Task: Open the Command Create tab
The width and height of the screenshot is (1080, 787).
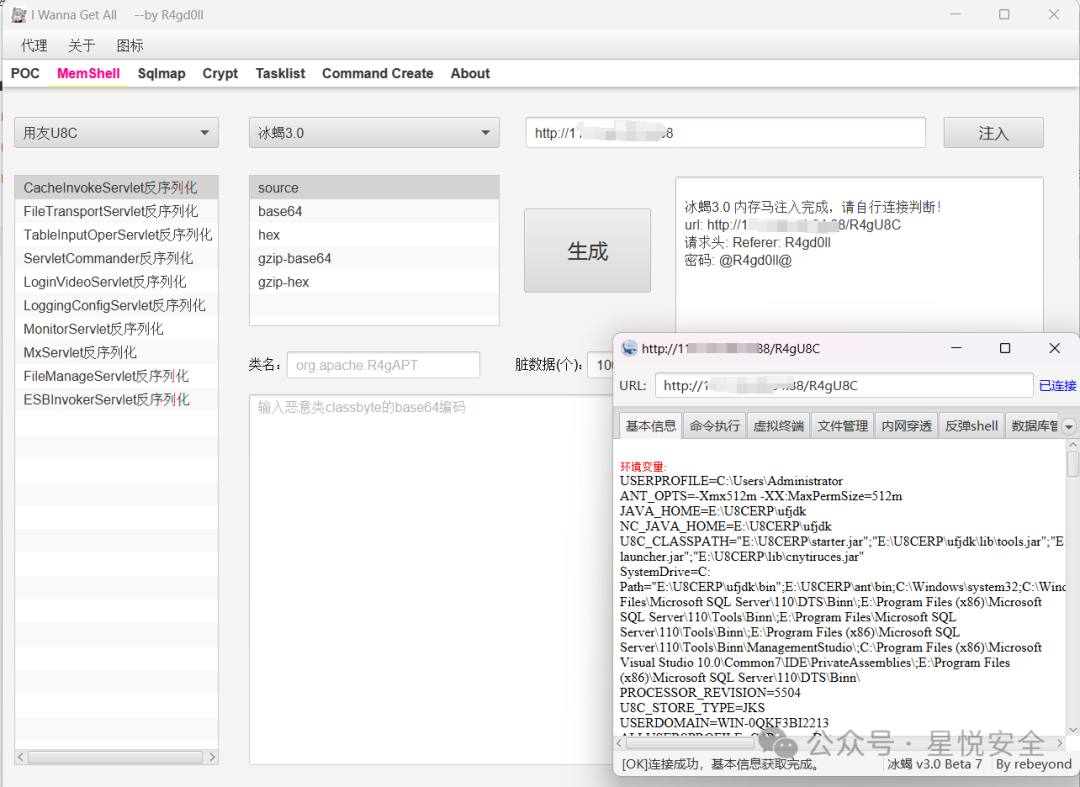Action: (377, 73)
